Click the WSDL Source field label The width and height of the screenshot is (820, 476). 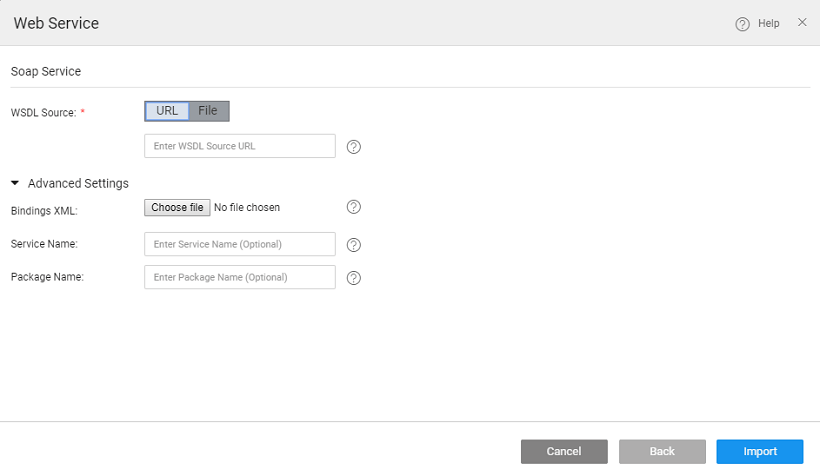tap(43, 113)
